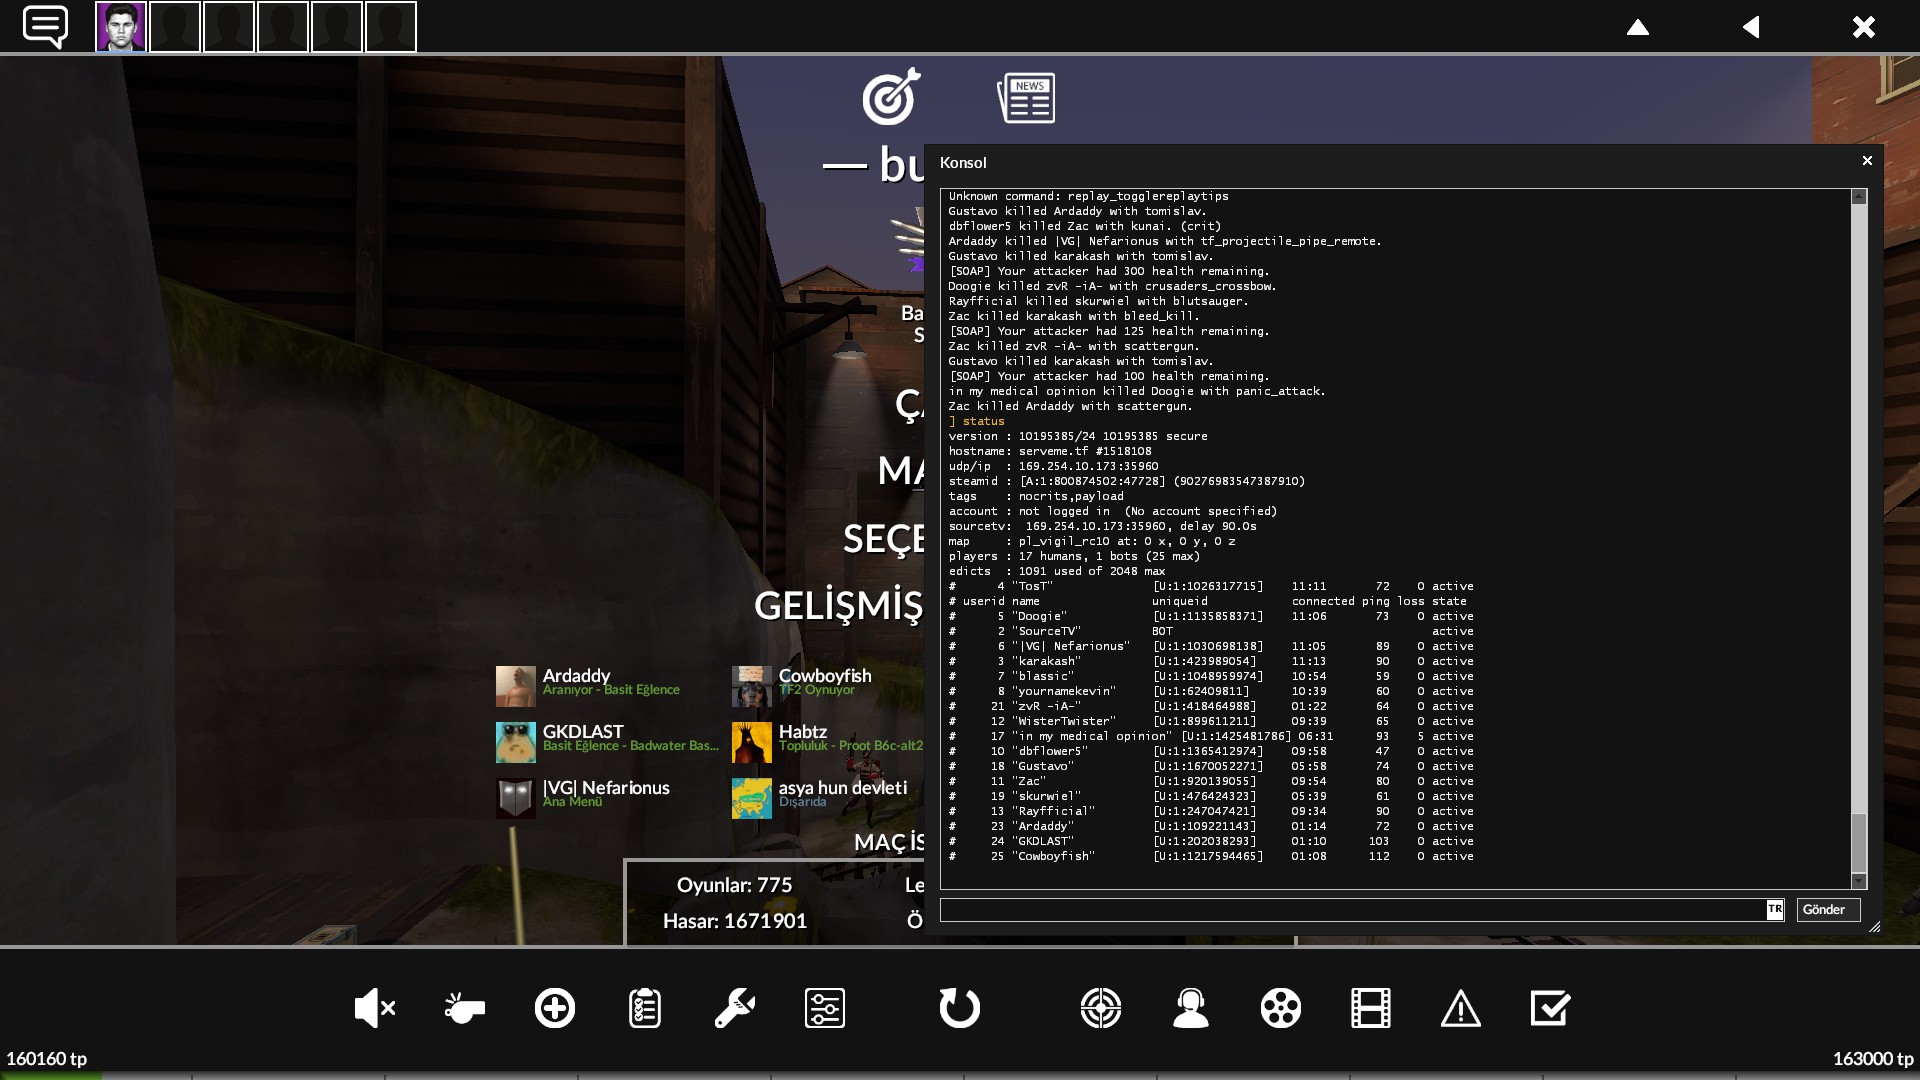
Task: Click the film reel icon
Action: coord(1281,1008)
